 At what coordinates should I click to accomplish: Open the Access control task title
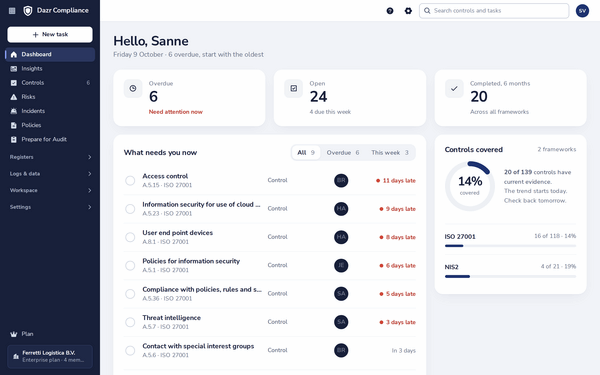click(x=165, y=176)
